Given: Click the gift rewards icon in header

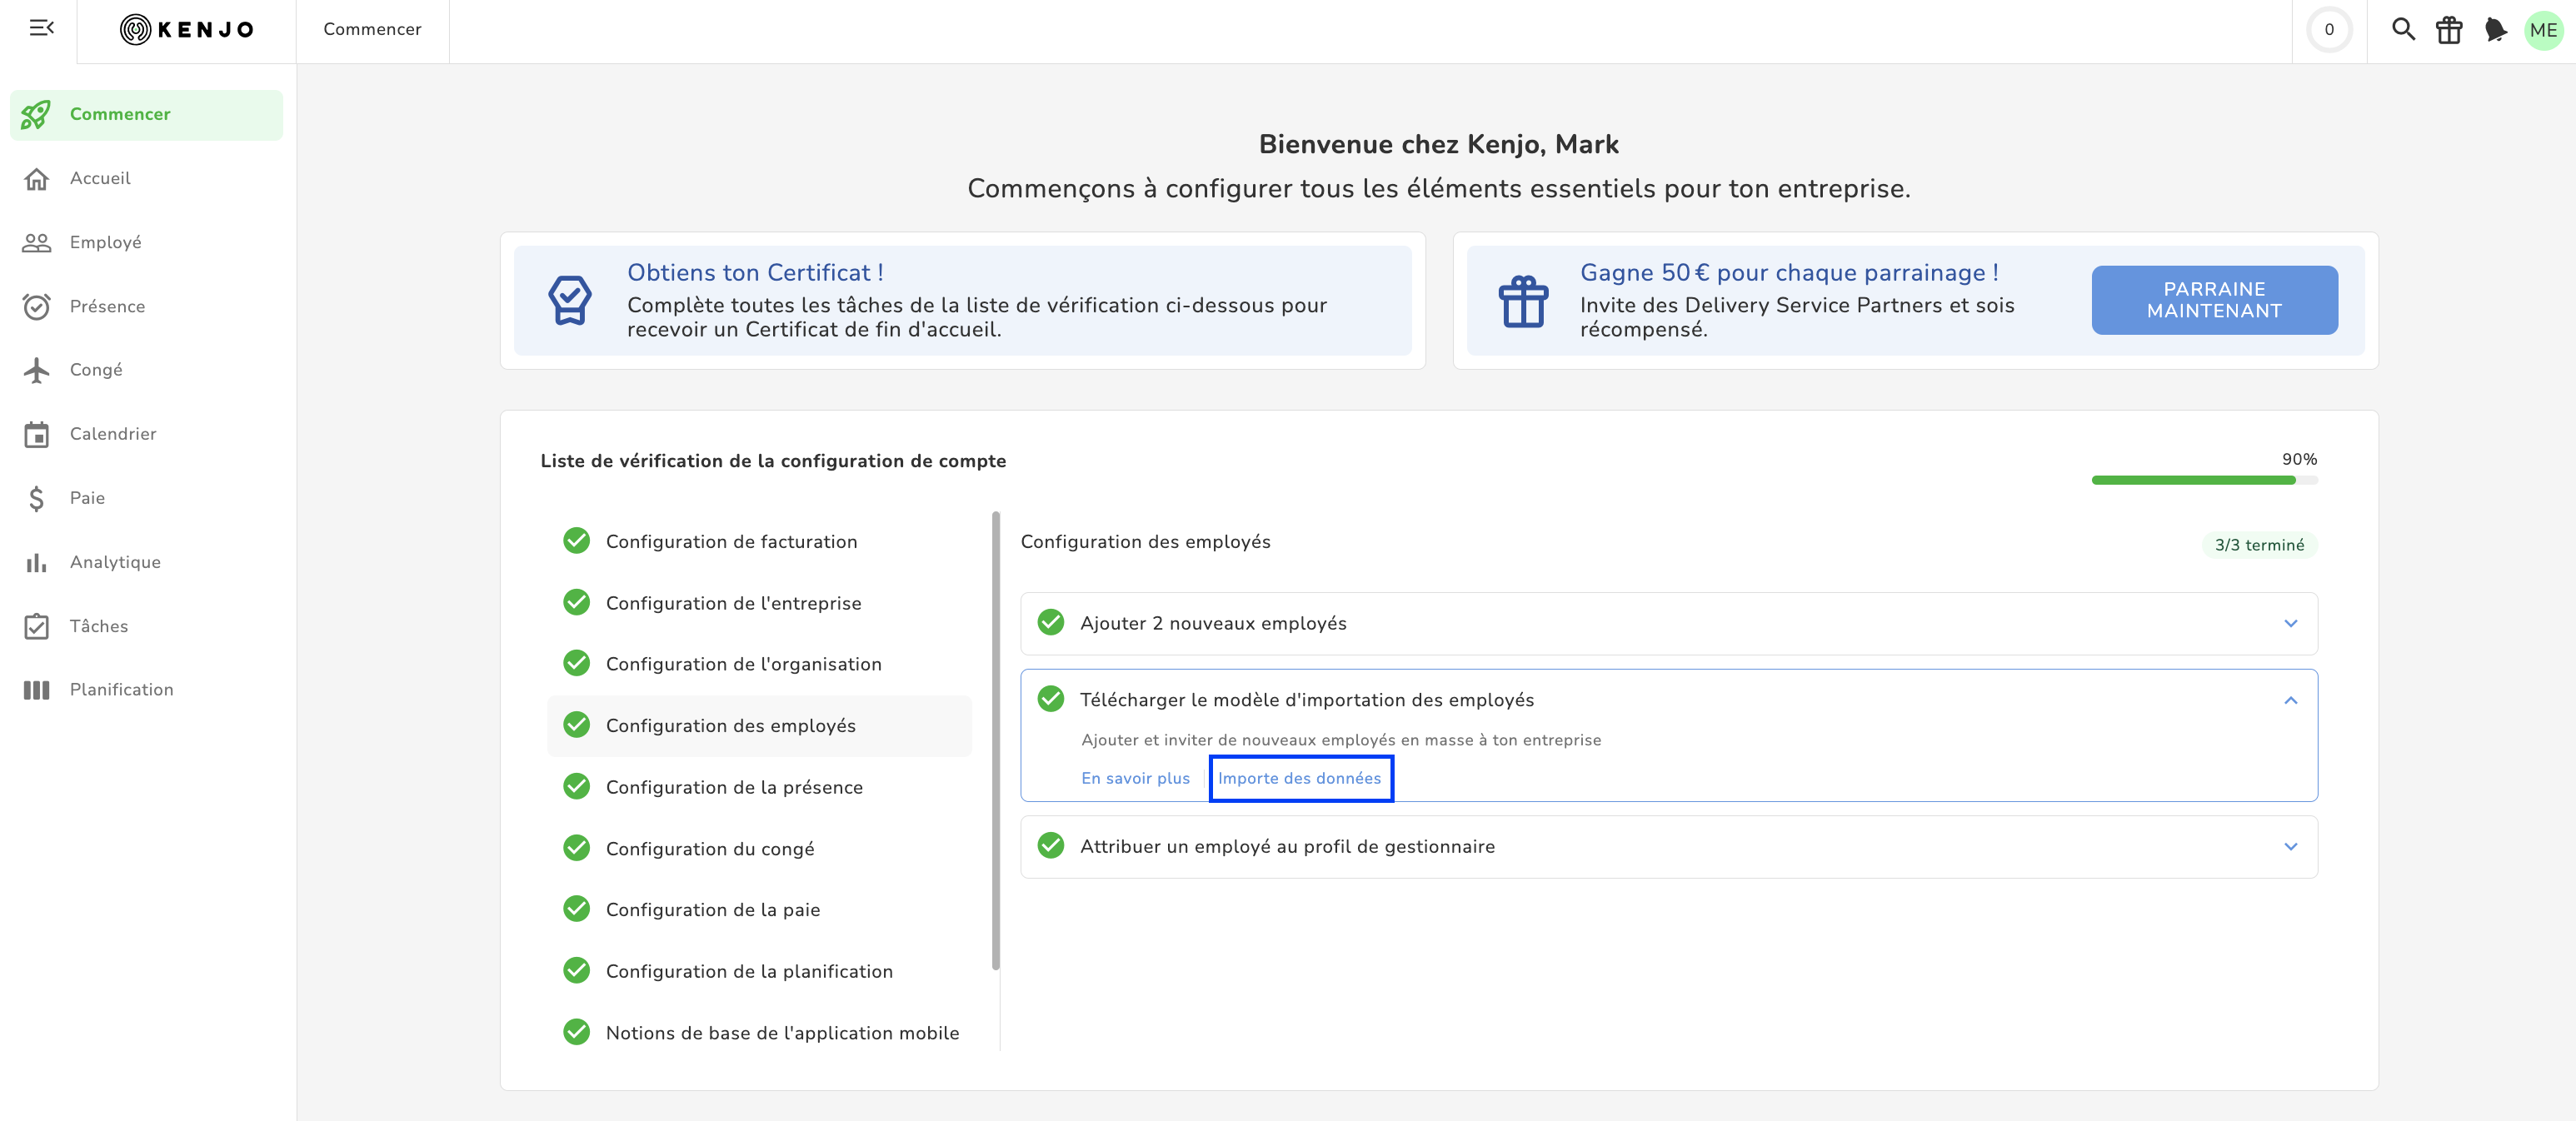Looking at the screenshot, I should (x=2449, y=30).
